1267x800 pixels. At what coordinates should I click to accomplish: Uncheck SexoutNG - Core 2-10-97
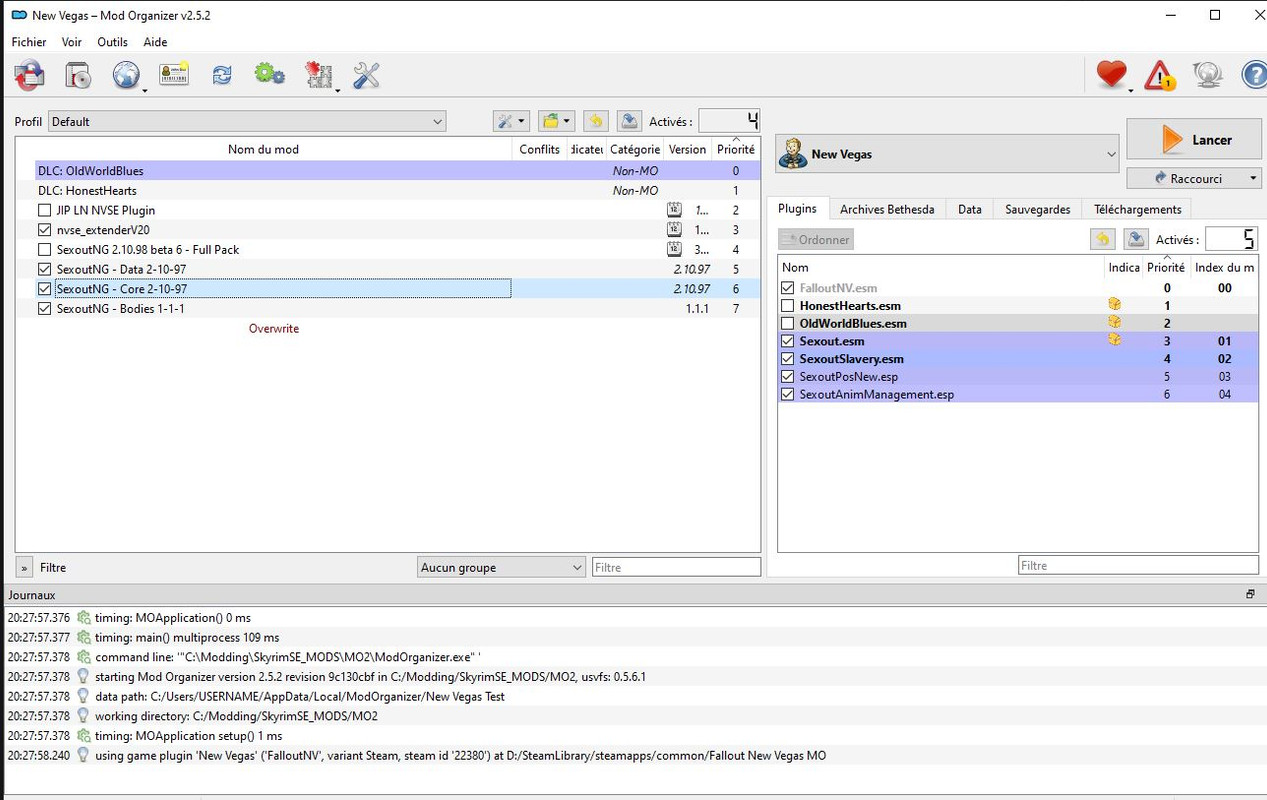(44, 289)
